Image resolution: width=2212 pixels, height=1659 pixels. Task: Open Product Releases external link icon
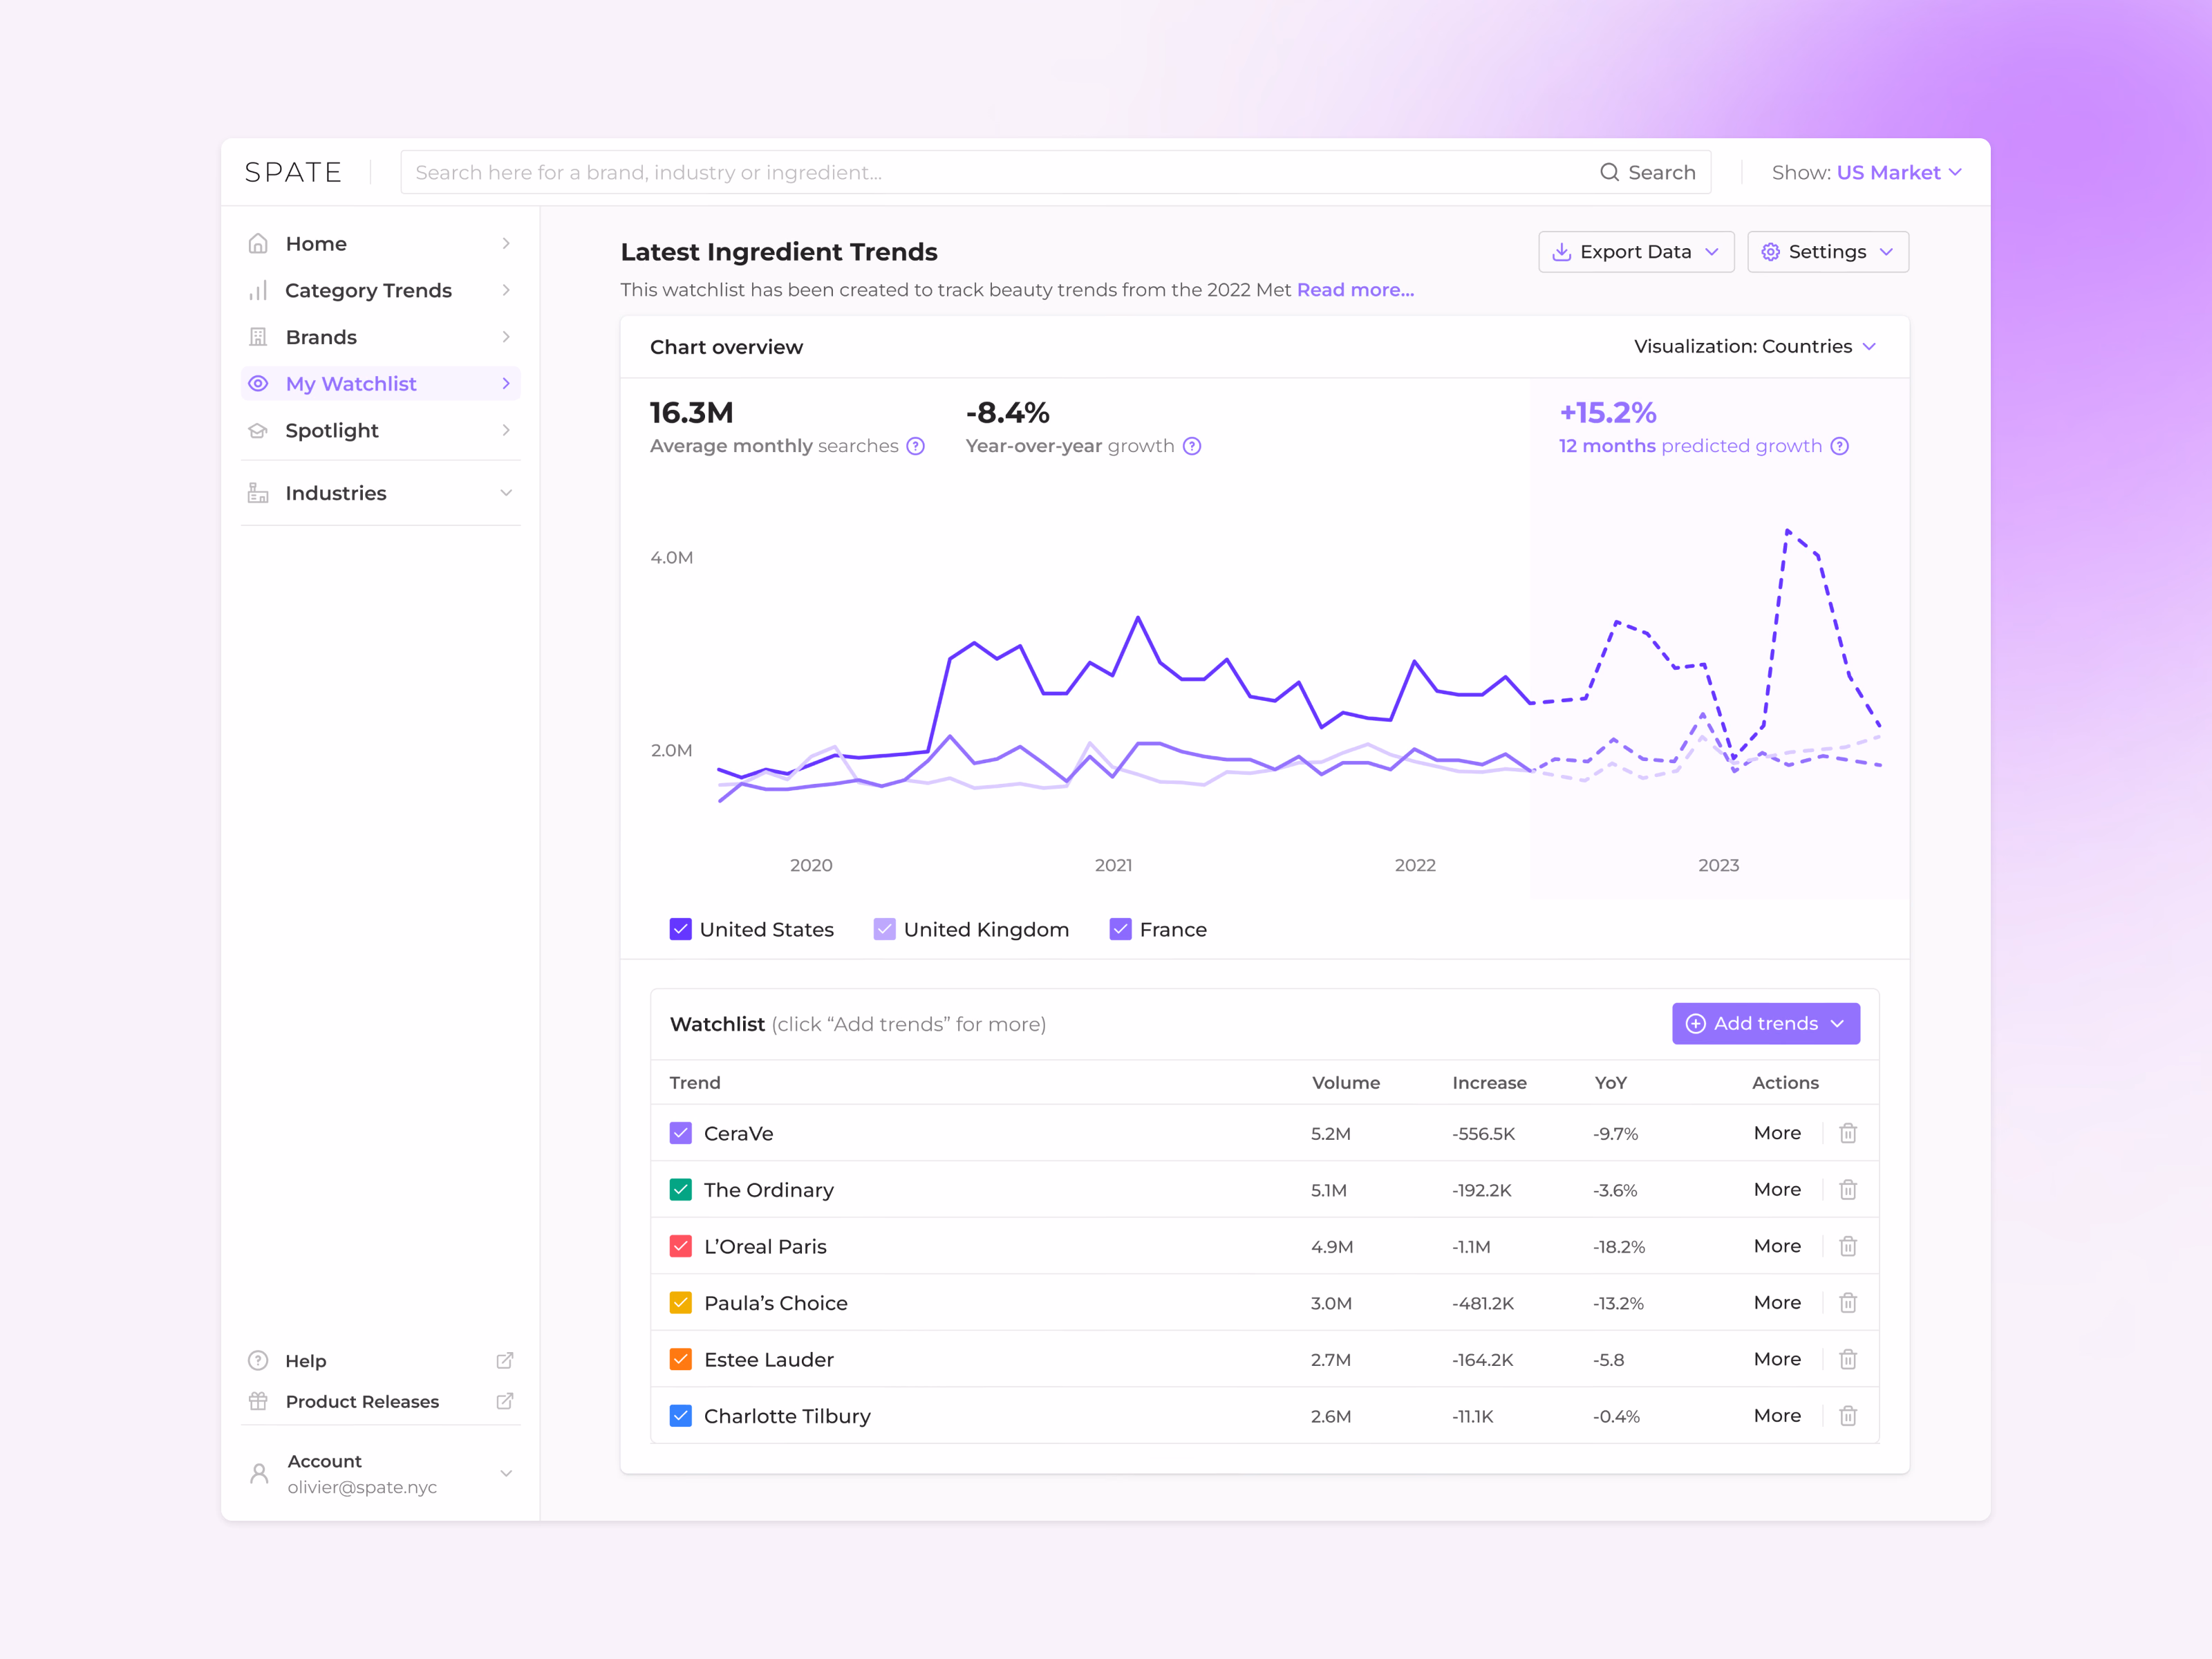(x=505, y=1401)
